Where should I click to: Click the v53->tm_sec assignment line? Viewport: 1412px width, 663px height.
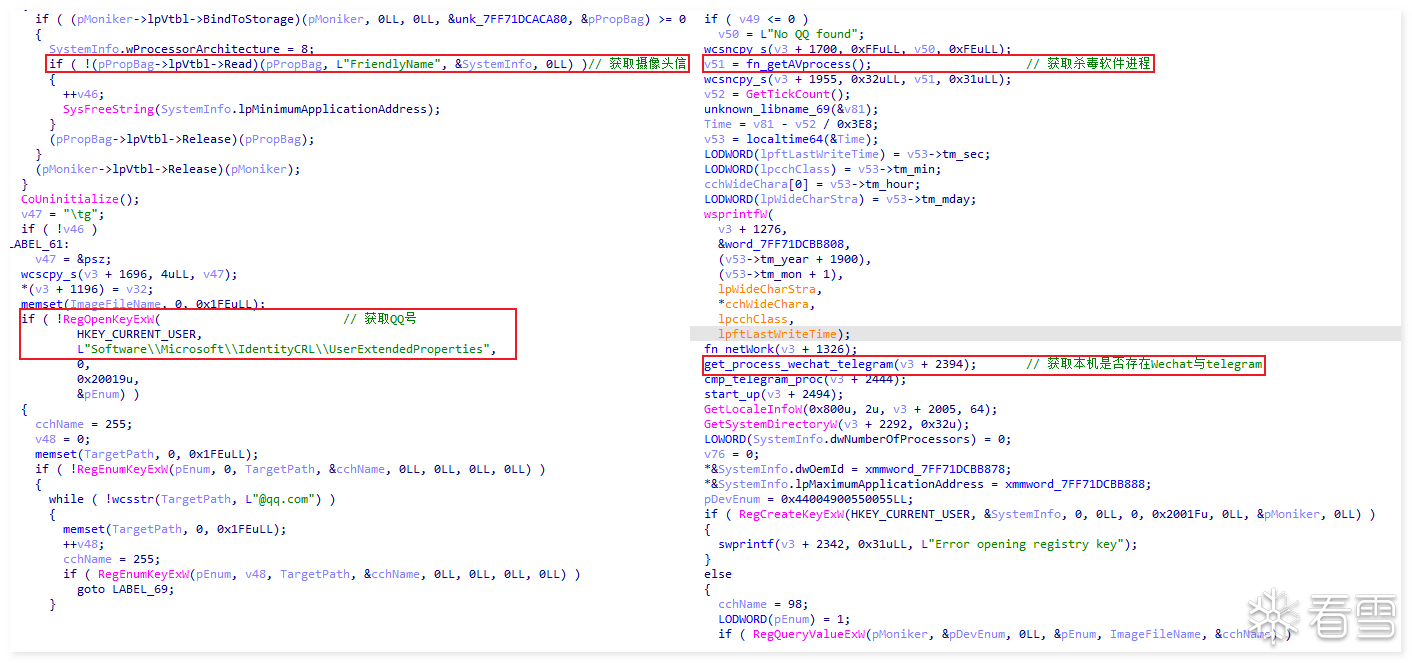tap(847, 154)
